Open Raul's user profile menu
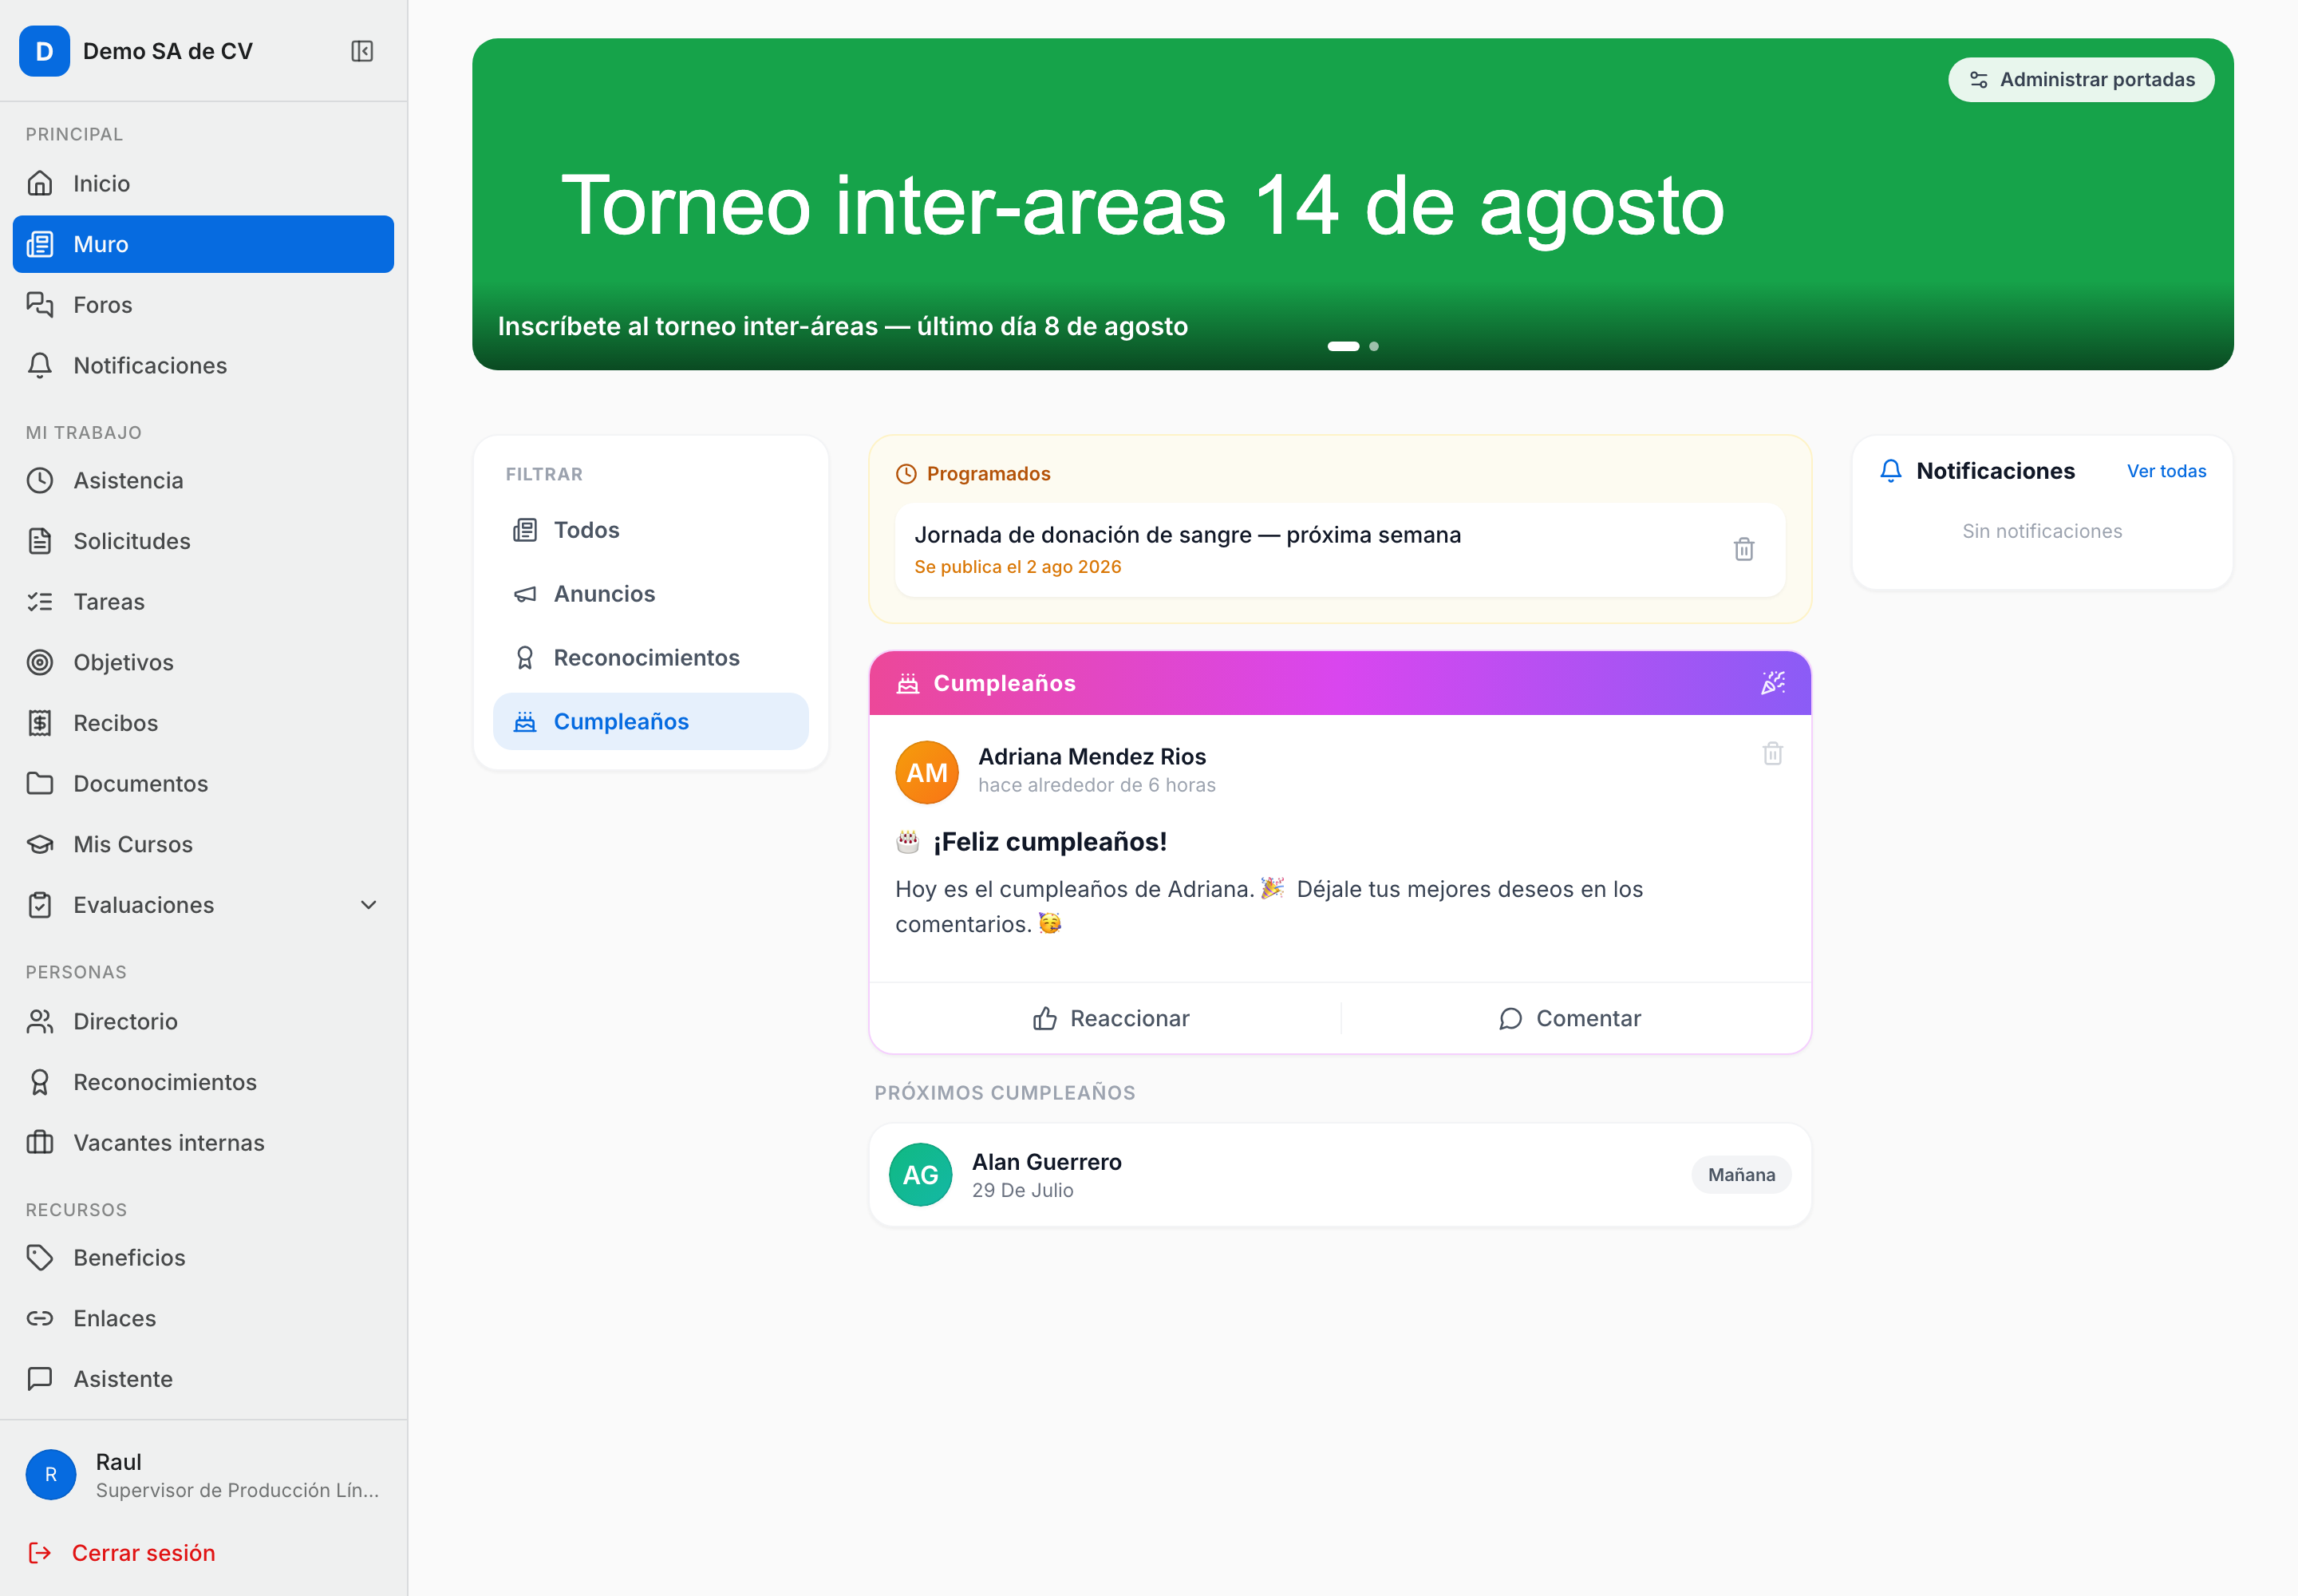The width and height of the screenshot is (2298, 1596). [203, 1475]
